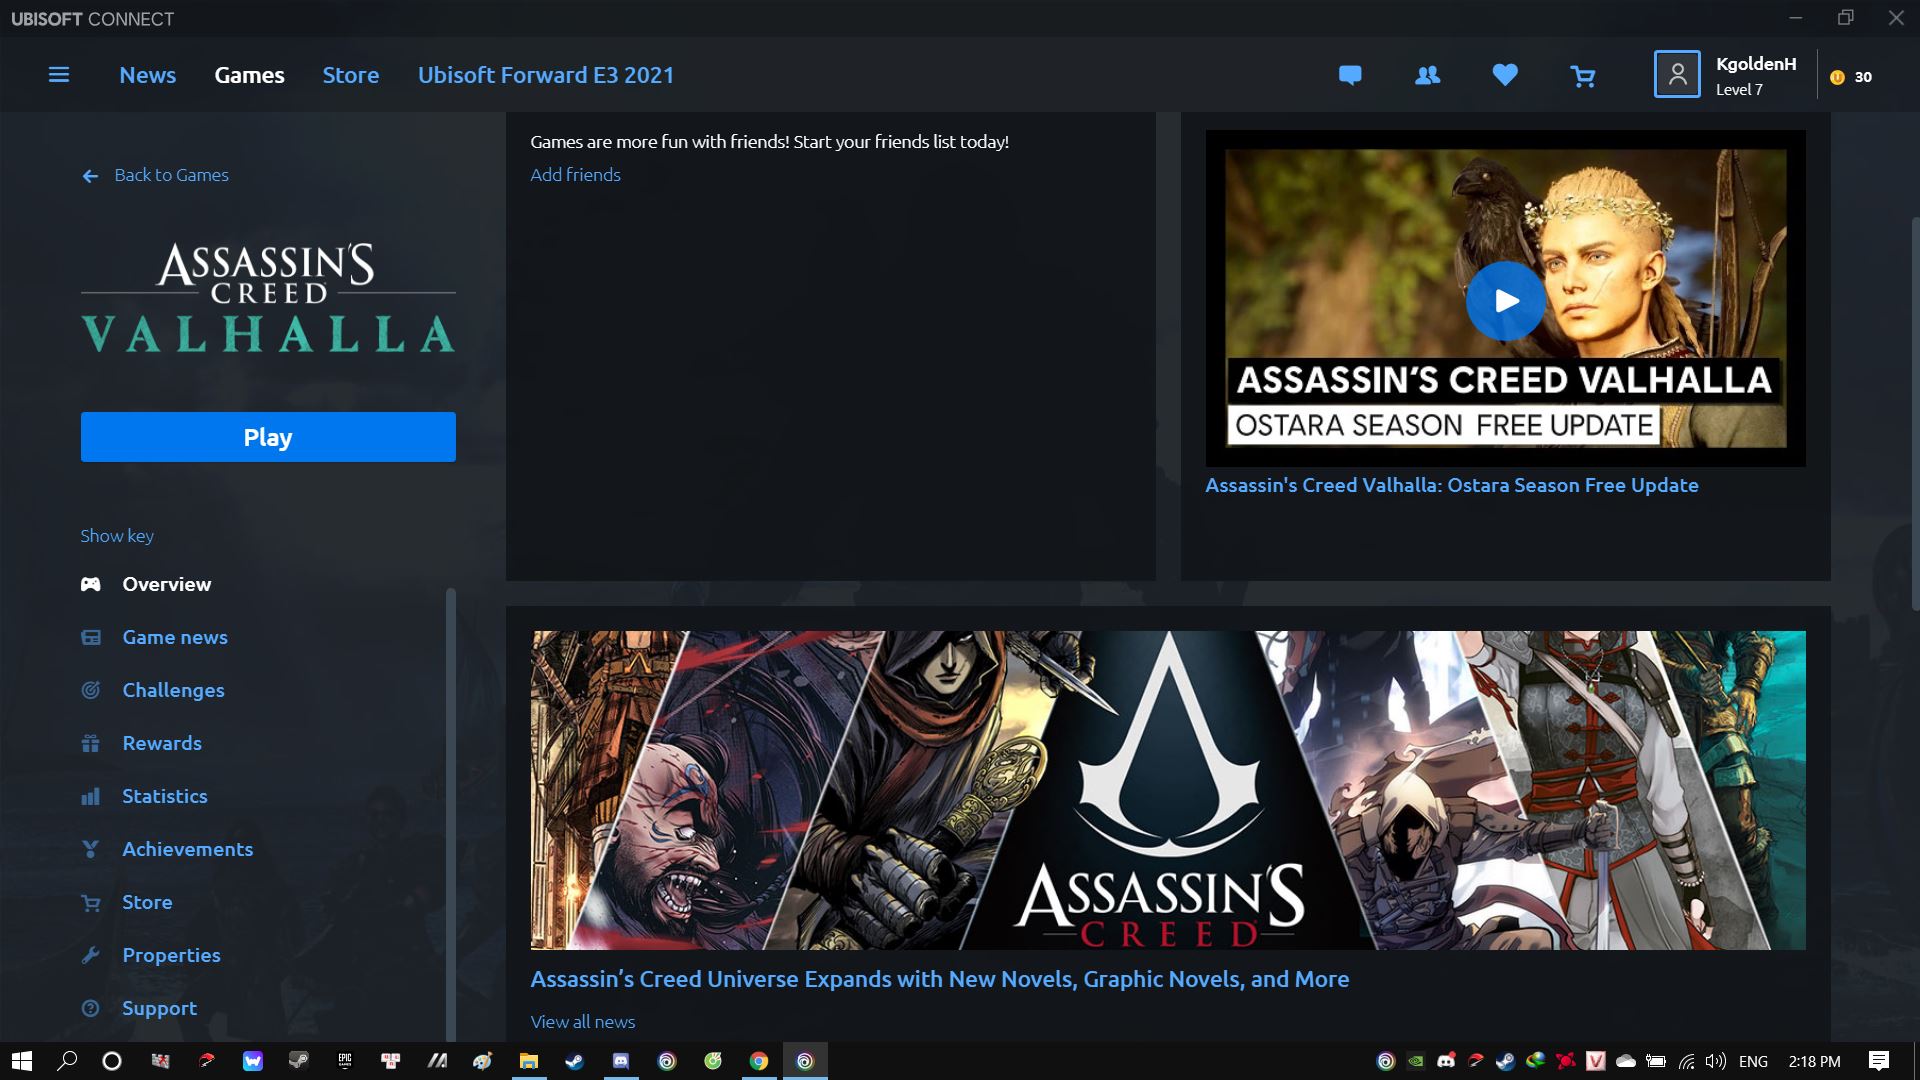This screenshot has height=1080, width=1920.
Task: Toggle the hamburger menu icon
Action: point(58,74)
